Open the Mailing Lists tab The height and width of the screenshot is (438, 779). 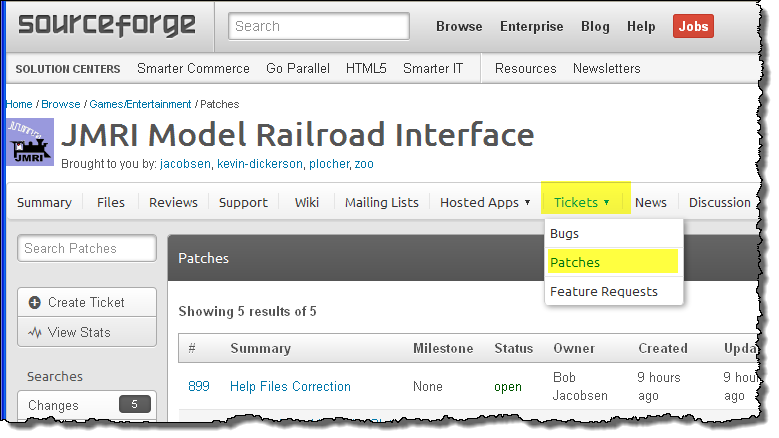point(381,202)
